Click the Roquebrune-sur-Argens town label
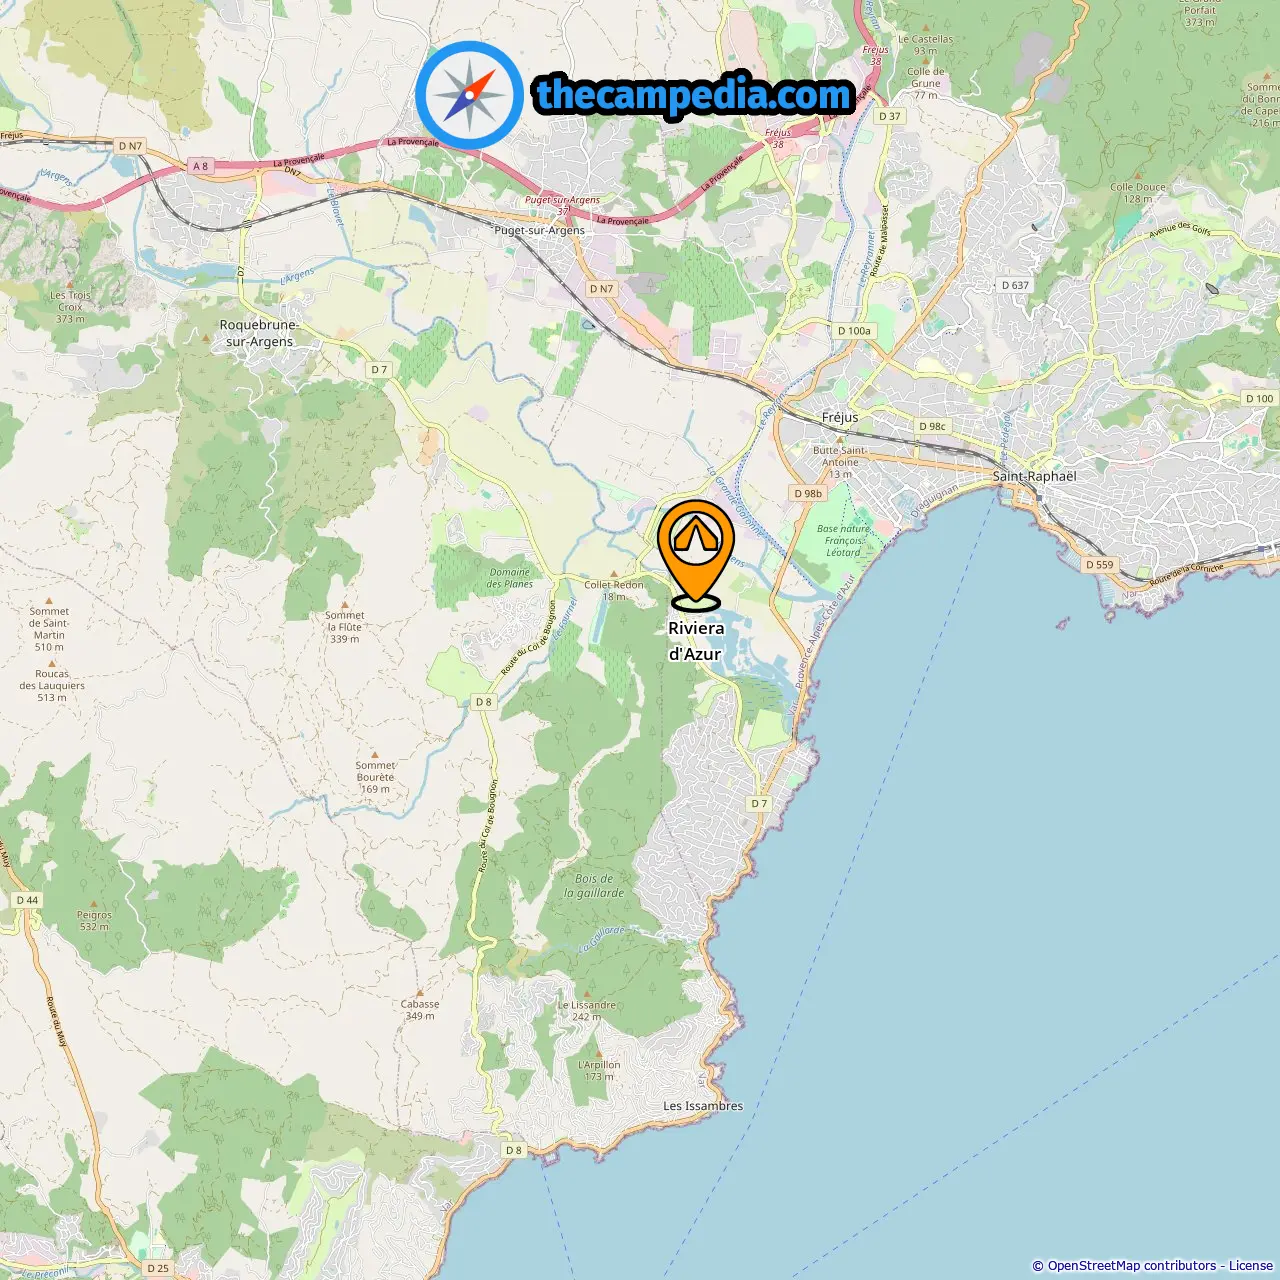Image resolution: width=1280 pixels, height=1280 pixels. click(259, 333)
